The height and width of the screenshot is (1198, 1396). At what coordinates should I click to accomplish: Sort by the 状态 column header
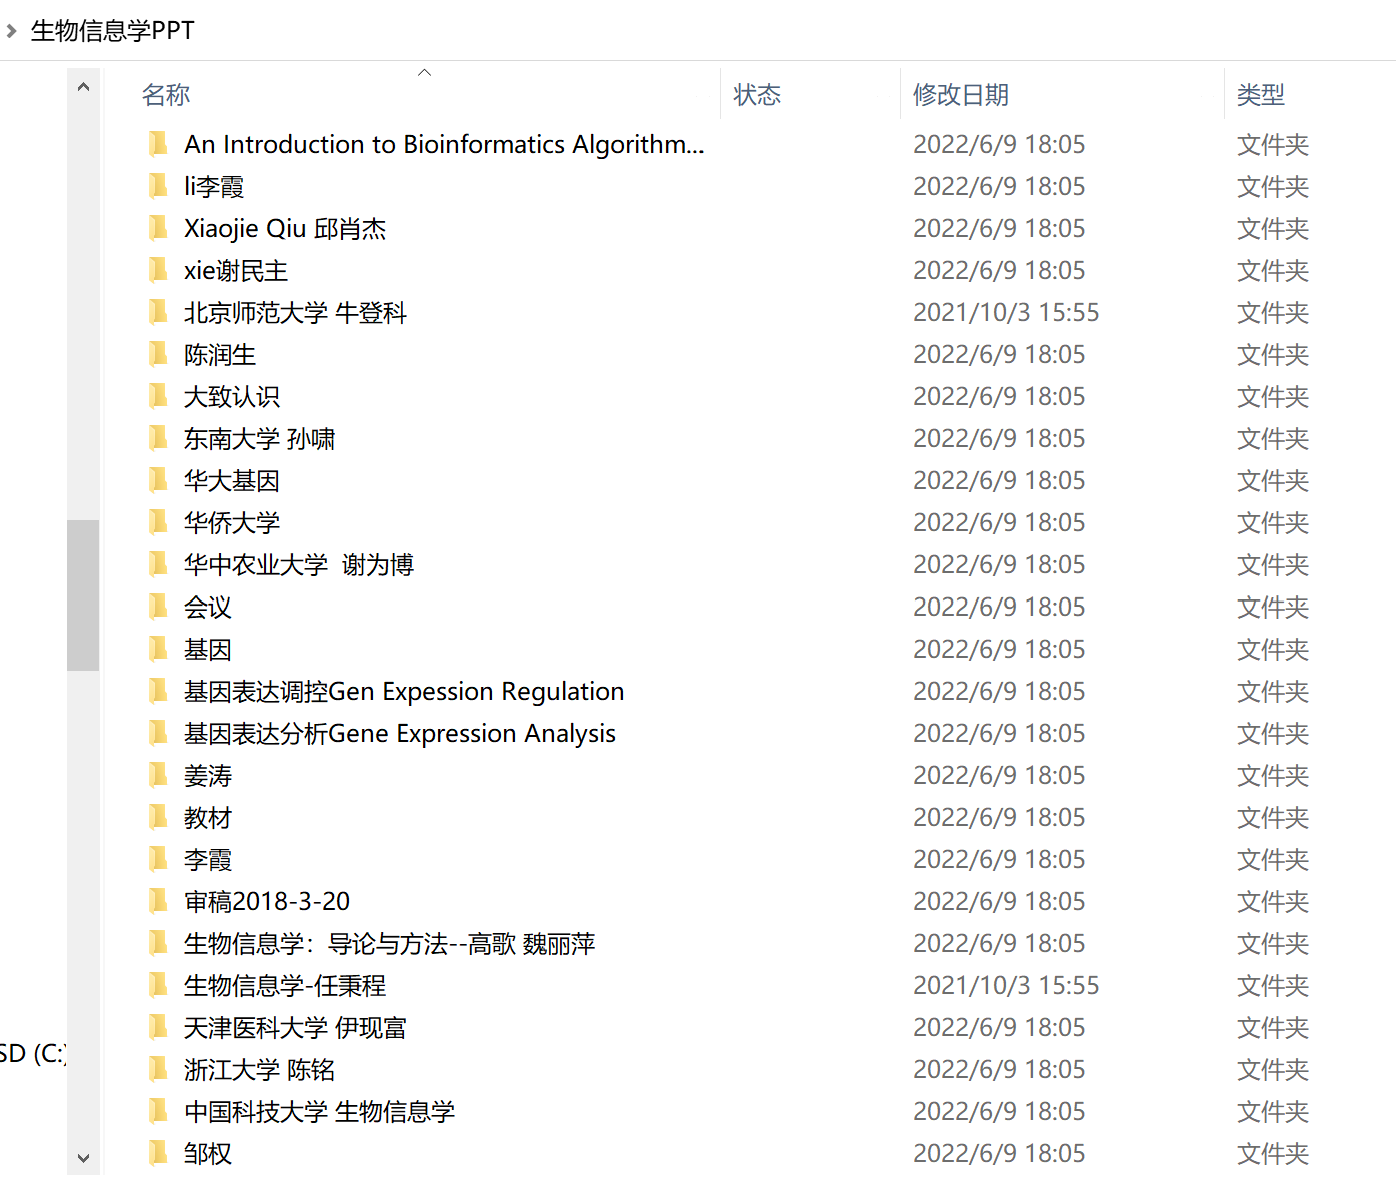pyautogui.click(x=757, y=95)
